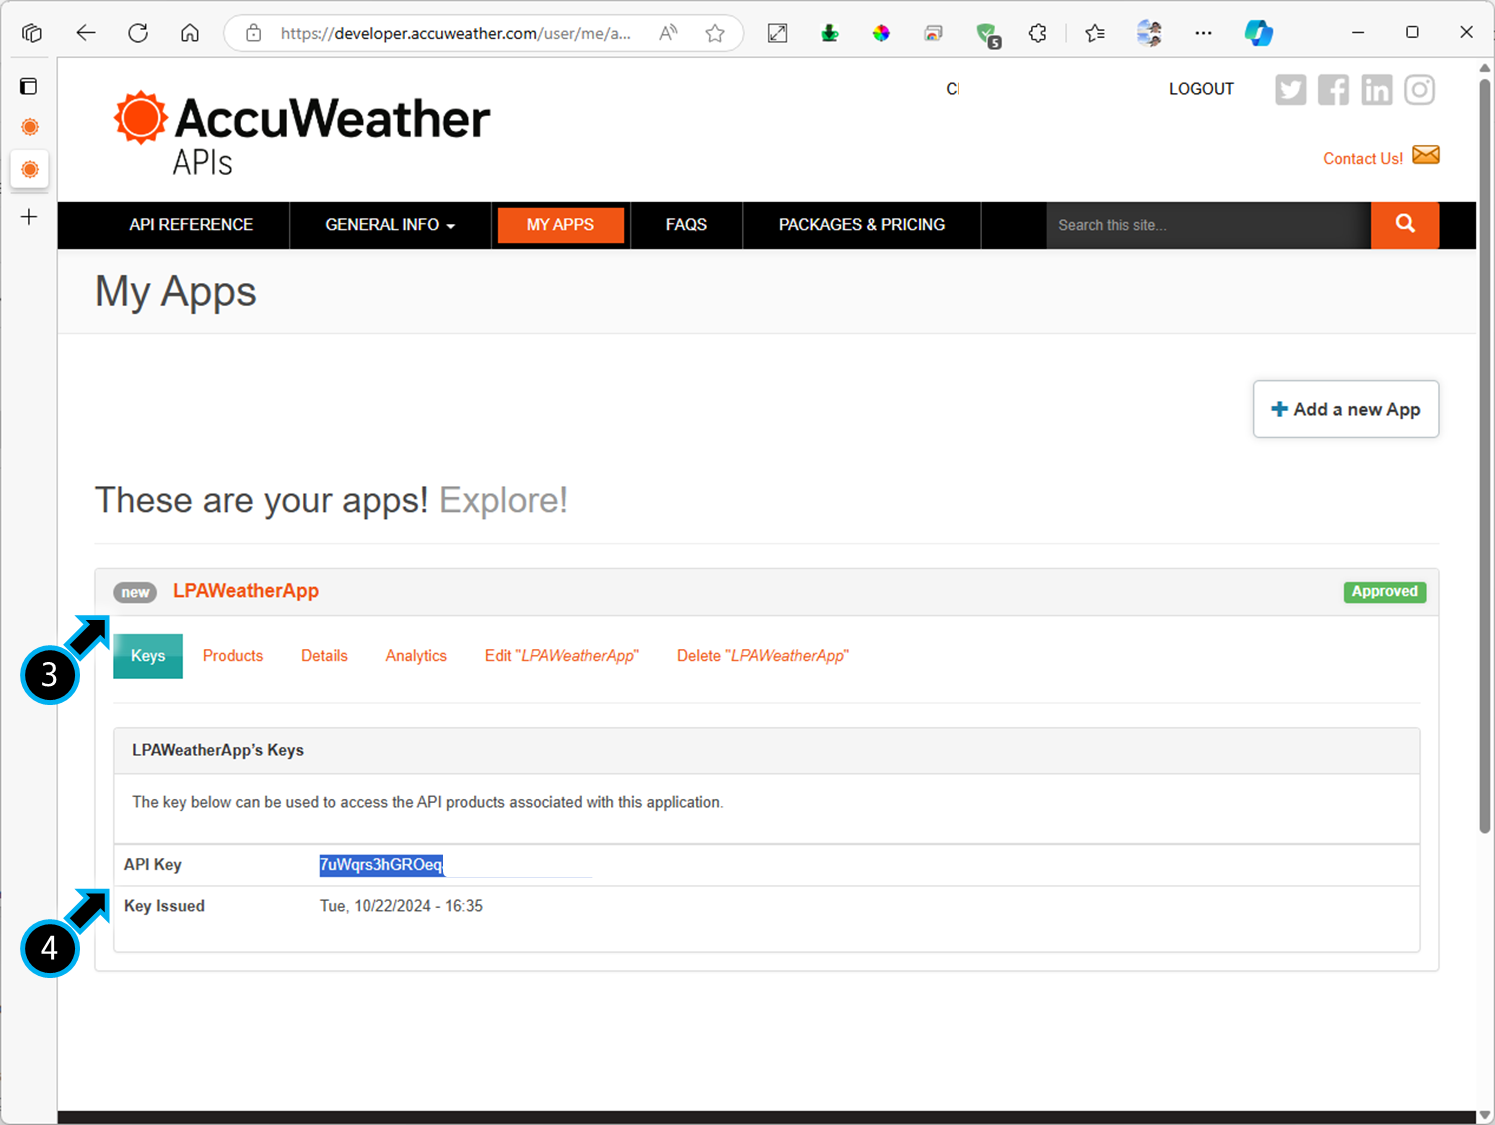Click the browser address bar URL
Screen dimensions: 1495x1125
[x=455, y=33]
